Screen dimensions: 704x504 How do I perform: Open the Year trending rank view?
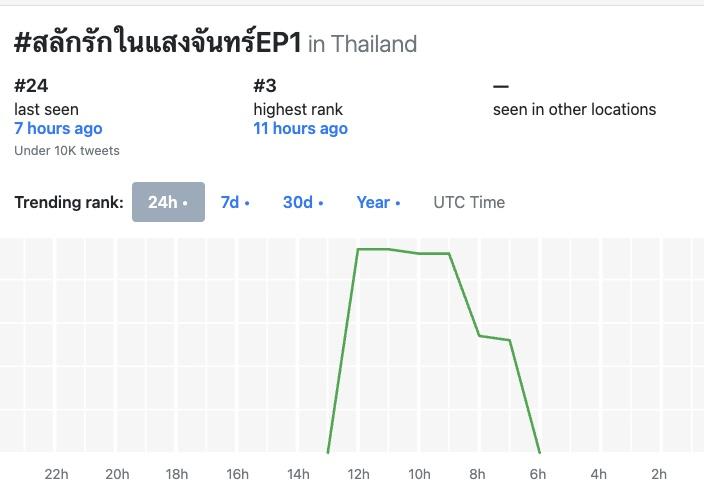378,202
